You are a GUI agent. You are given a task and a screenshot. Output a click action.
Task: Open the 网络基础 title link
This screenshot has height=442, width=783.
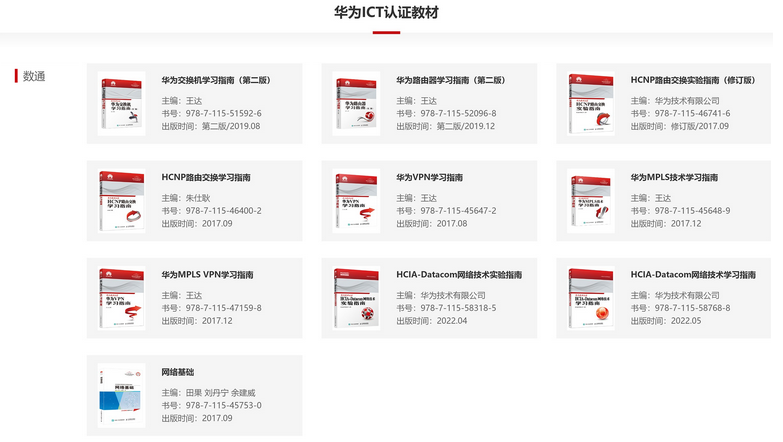coord(178,371)
